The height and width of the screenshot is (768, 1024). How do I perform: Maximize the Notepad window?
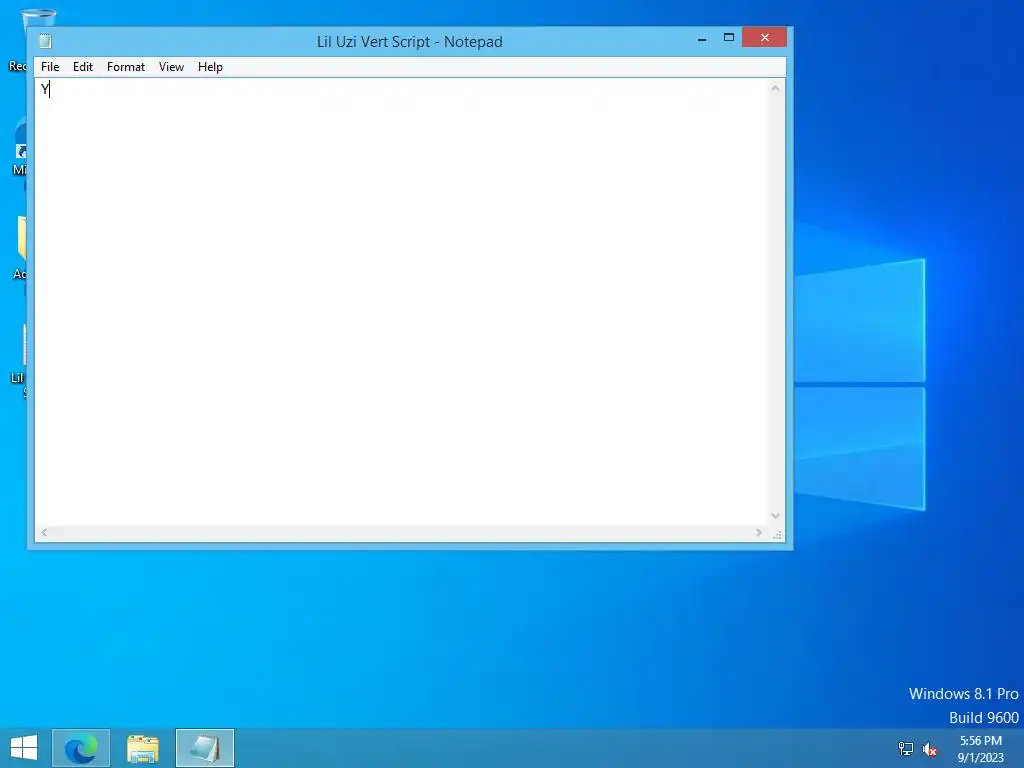(x=729, y=38)
